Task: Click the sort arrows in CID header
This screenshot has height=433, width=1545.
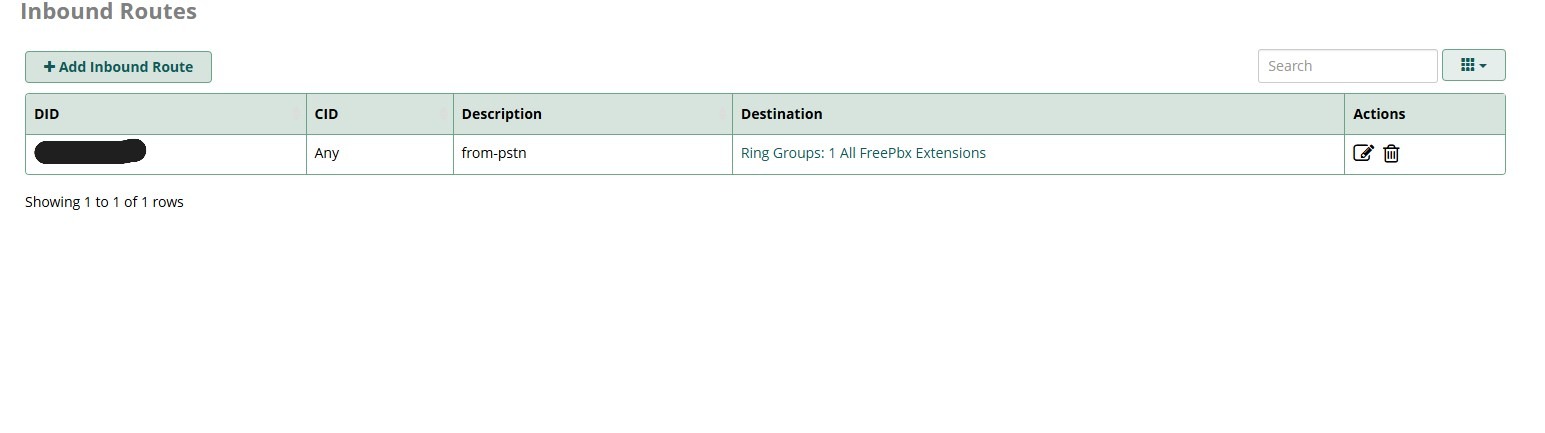Action: (x=444, y=114)
